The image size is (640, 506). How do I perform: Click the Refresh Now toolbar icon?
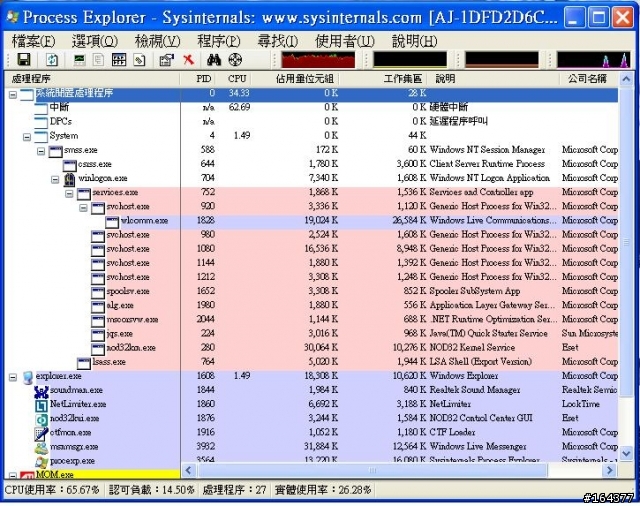(x=52, y=60)
